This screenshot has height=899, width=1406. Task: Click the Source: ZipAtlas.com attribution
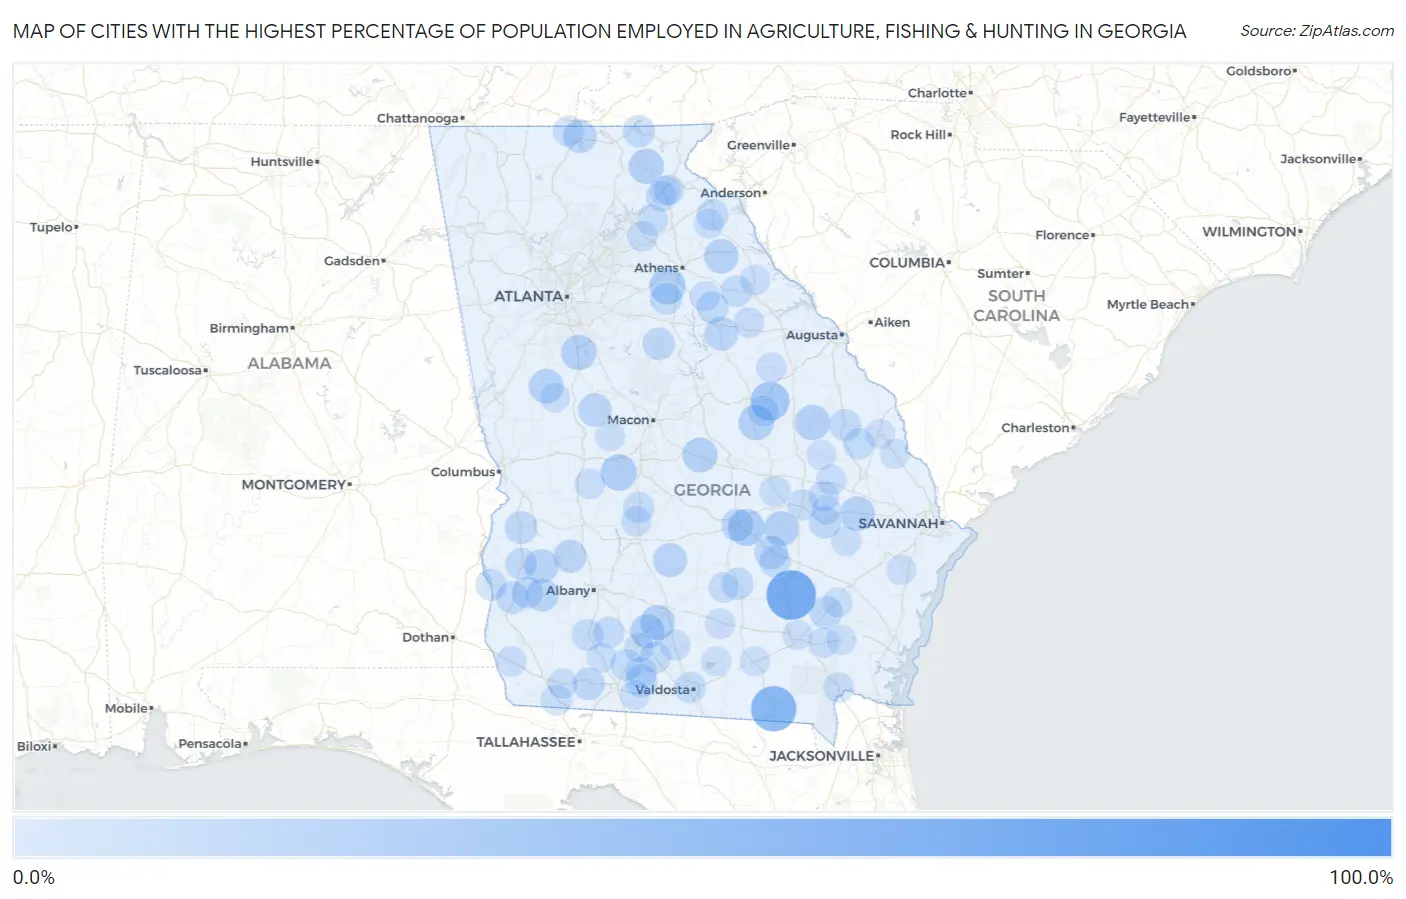(1317, 31)
